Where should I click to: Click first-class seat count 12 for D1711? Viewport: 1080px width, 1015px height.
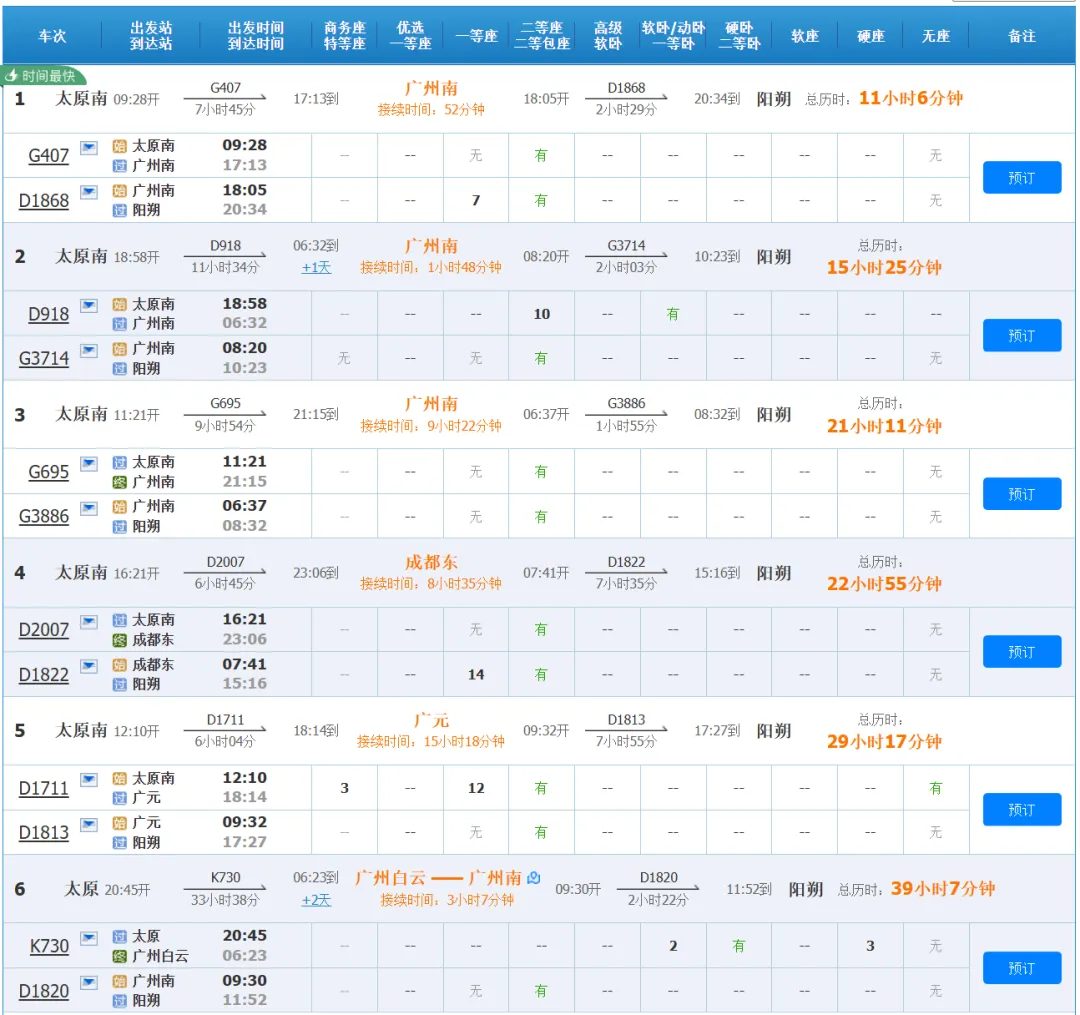476,788
